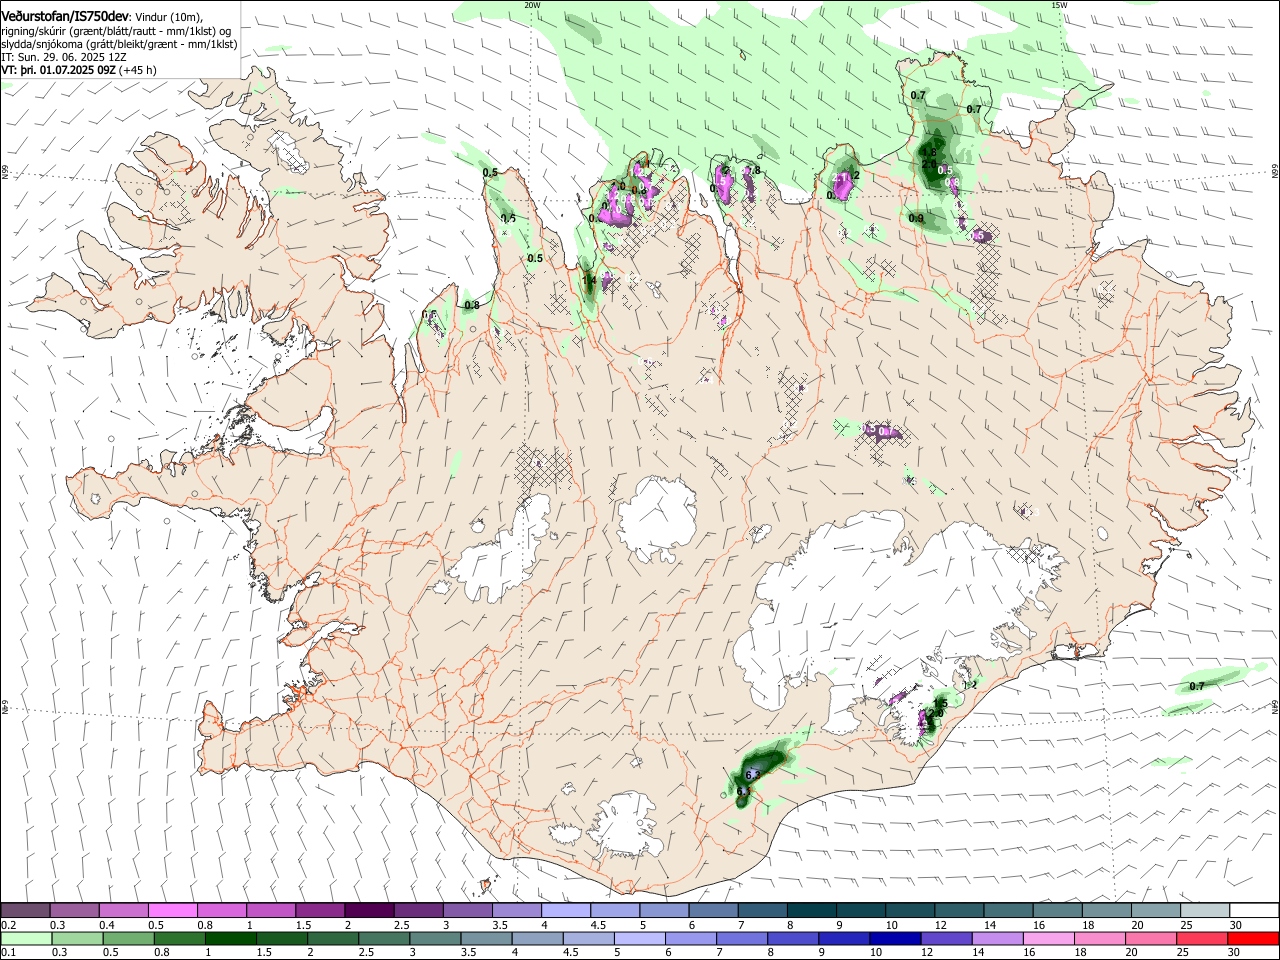Viewport: 1280px width, 960px height.
Task: Click the 1.4 precipitation value on the map
Action: click(589, 281)
